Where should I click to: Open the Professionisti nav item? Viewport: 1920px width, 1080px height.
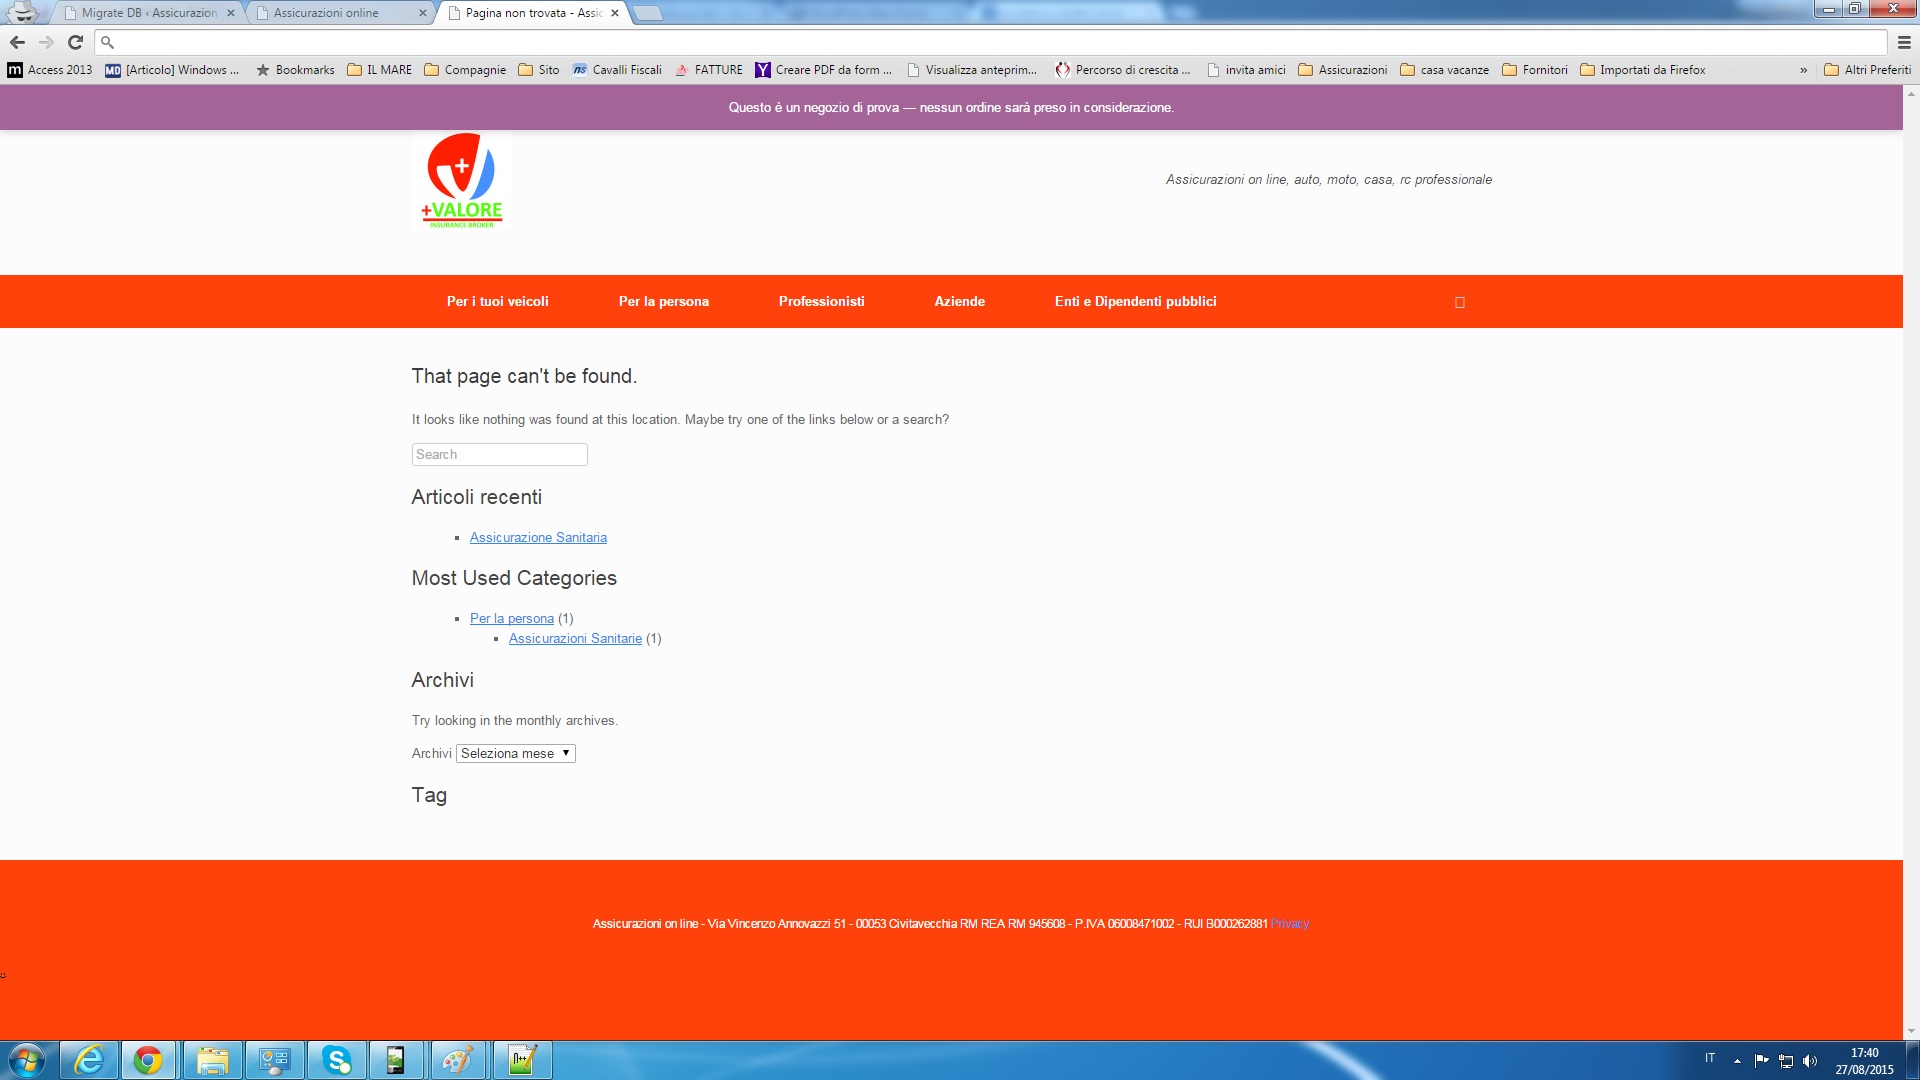point(822,302)
